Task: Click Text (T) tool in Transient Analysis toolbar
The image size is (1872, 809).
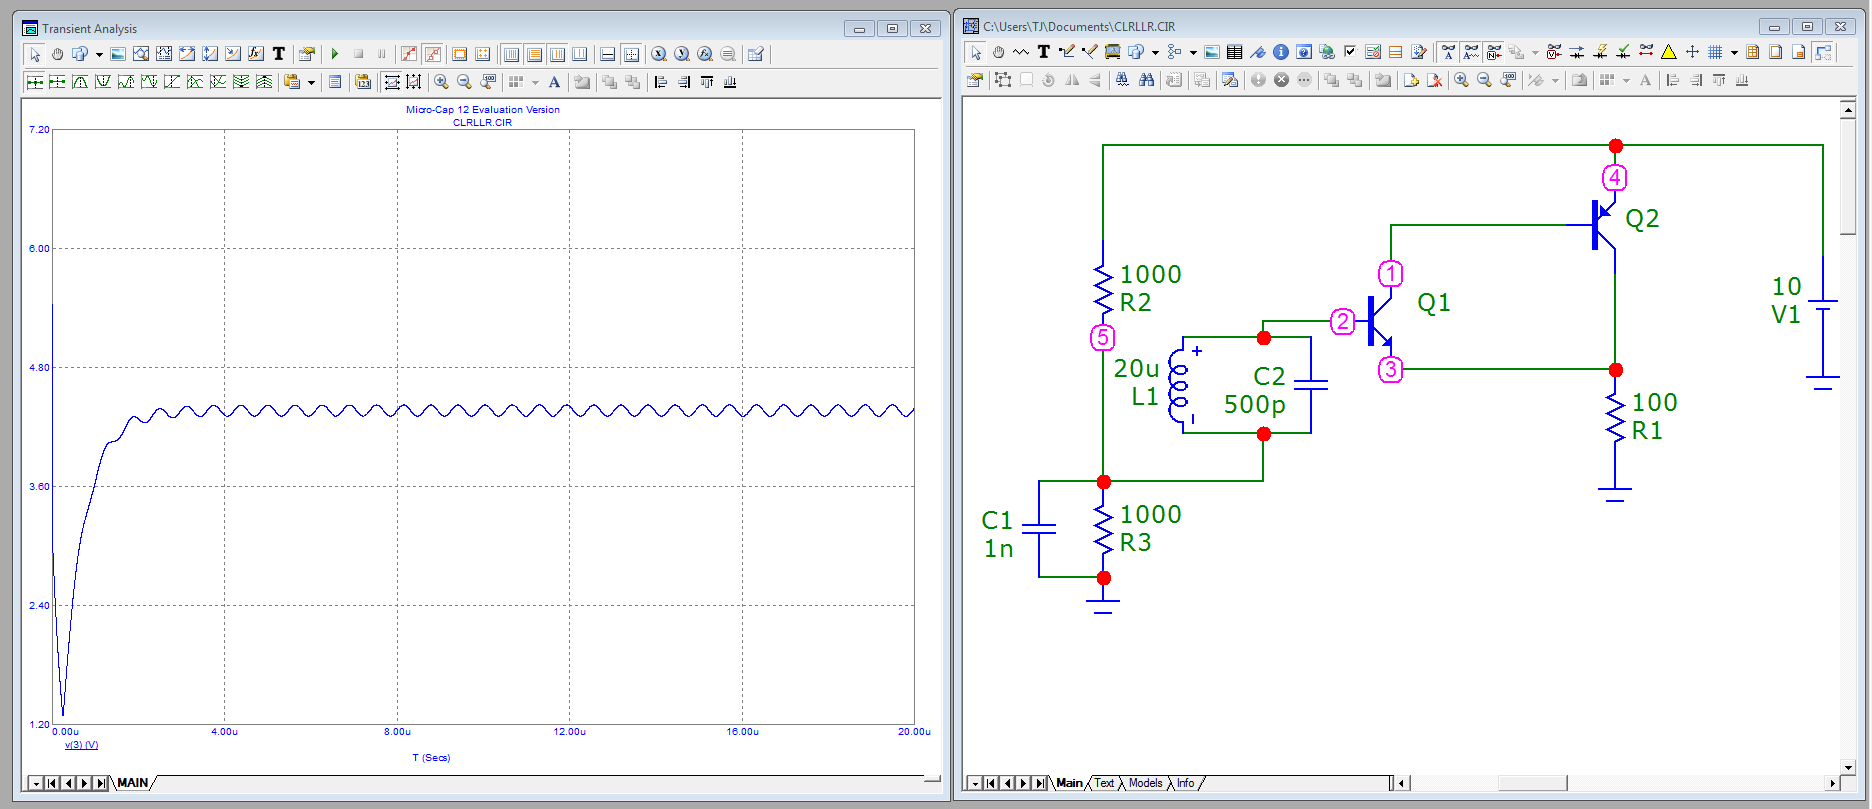Action: pos(278,54)
